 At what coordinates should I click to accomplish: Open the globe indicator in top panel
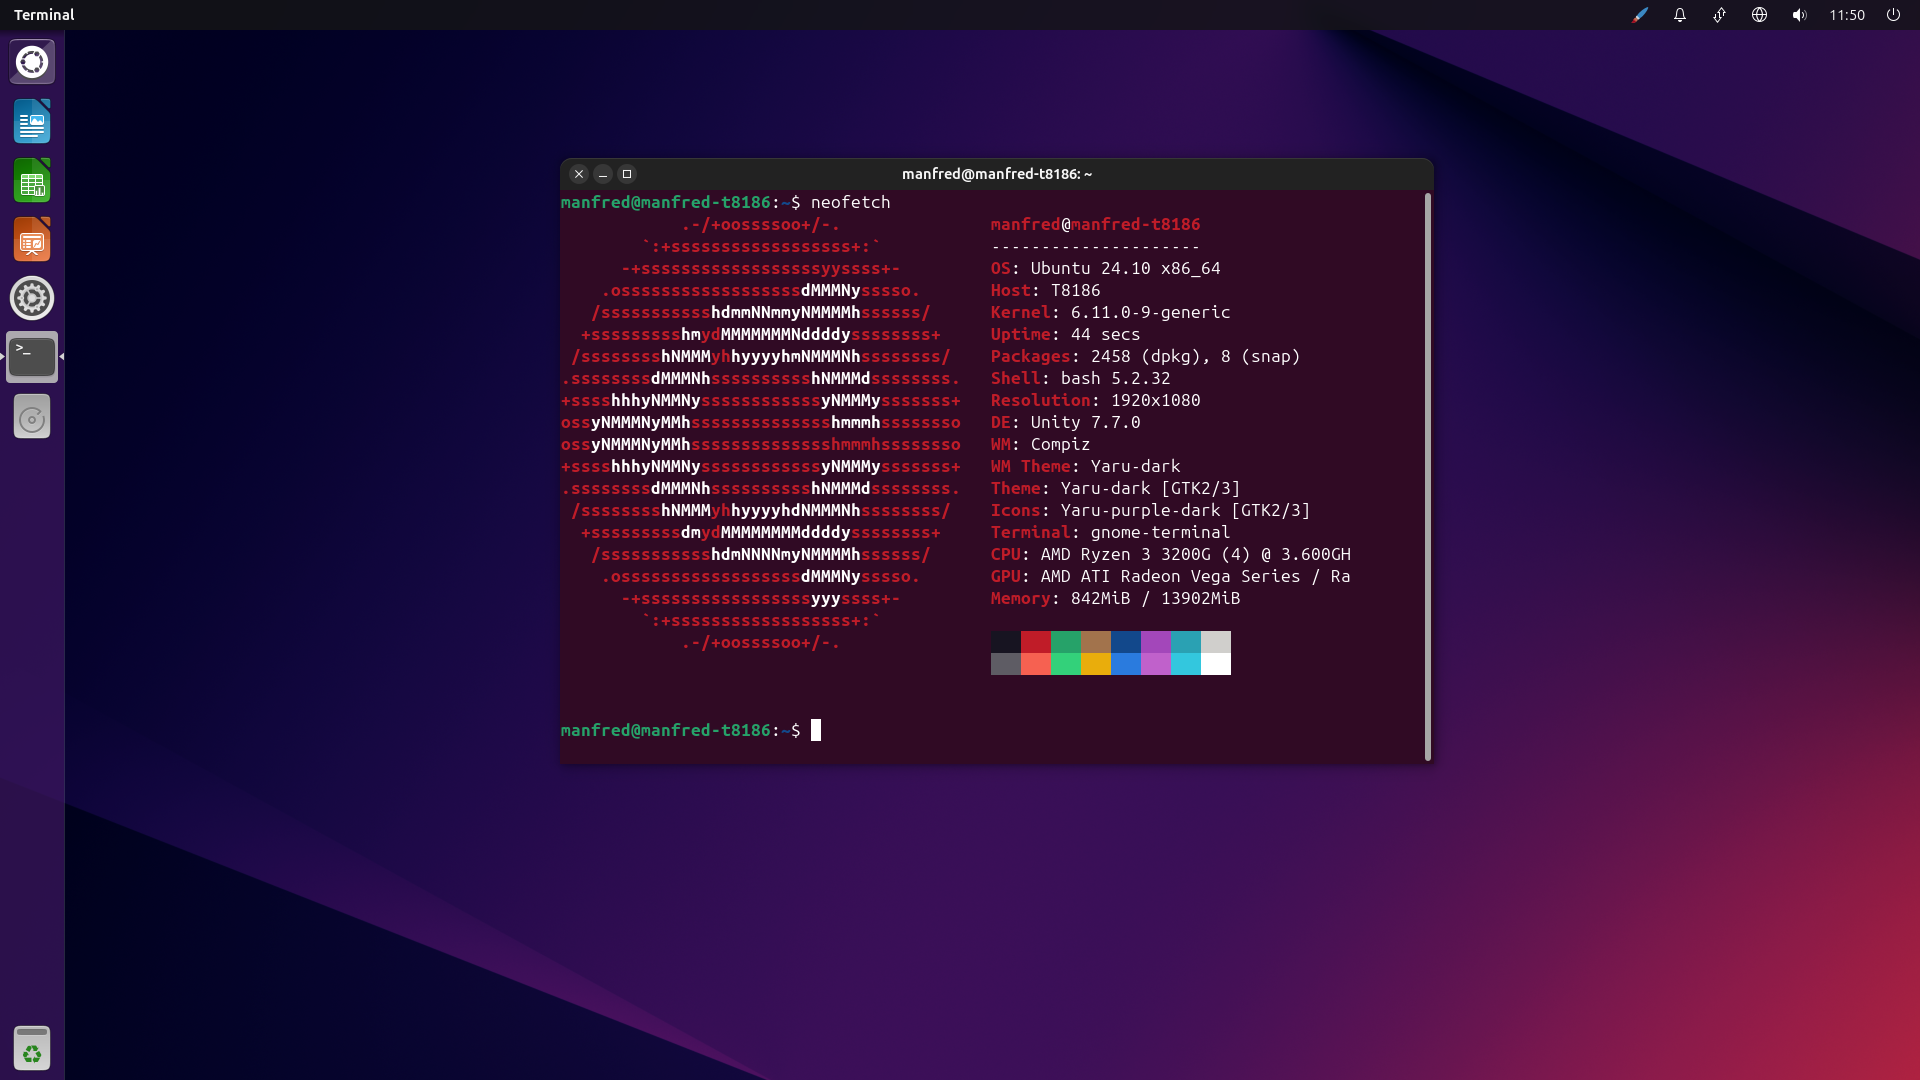1759,15
